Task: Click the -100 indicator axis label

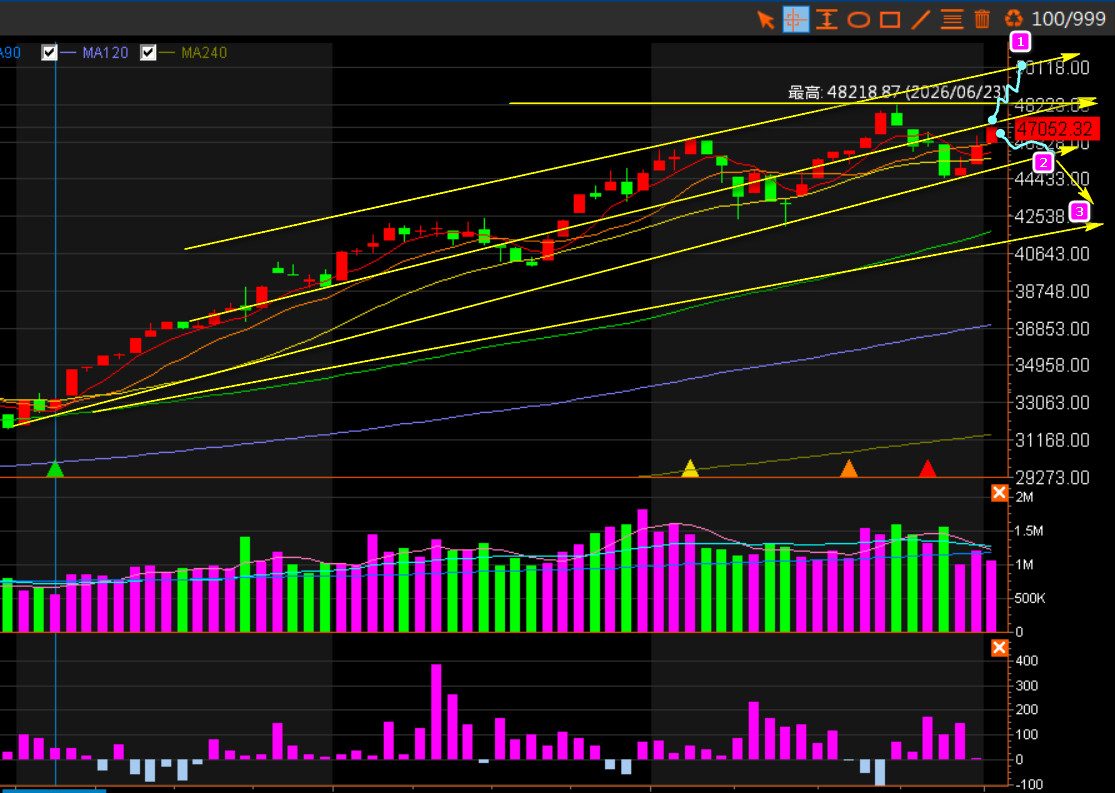Action: [x=1028, y=785]
